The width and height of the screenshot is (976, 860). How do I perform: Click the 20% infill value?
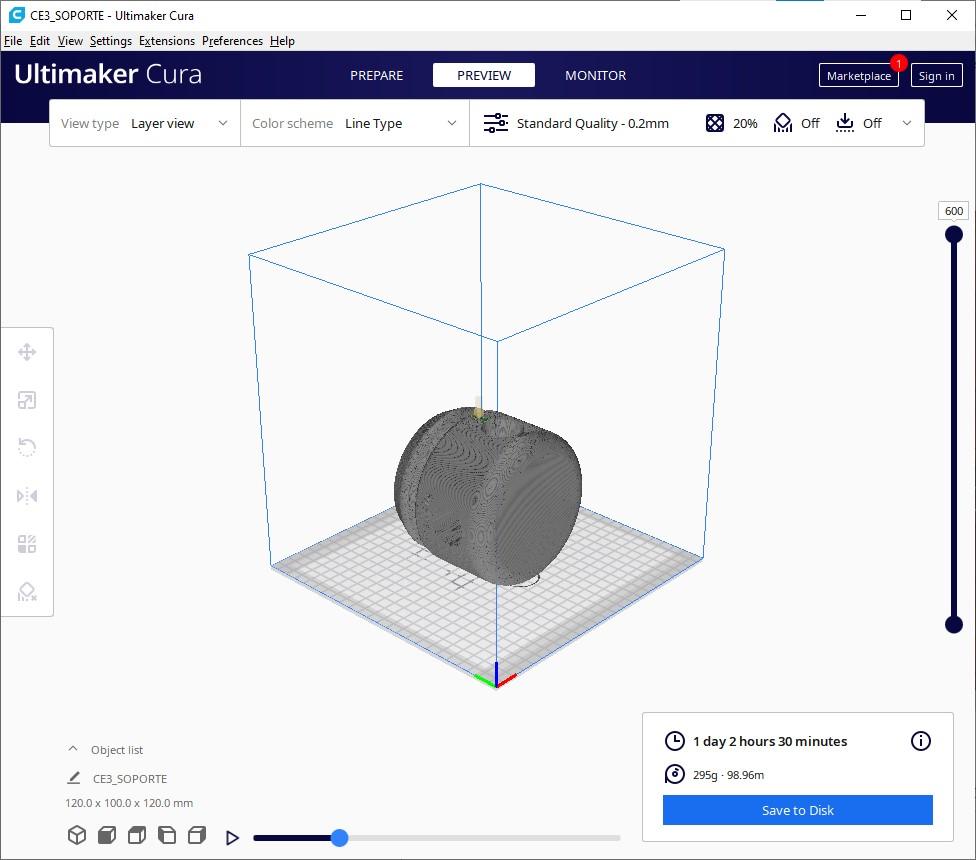pyautogui.click(x=745, y=123)
